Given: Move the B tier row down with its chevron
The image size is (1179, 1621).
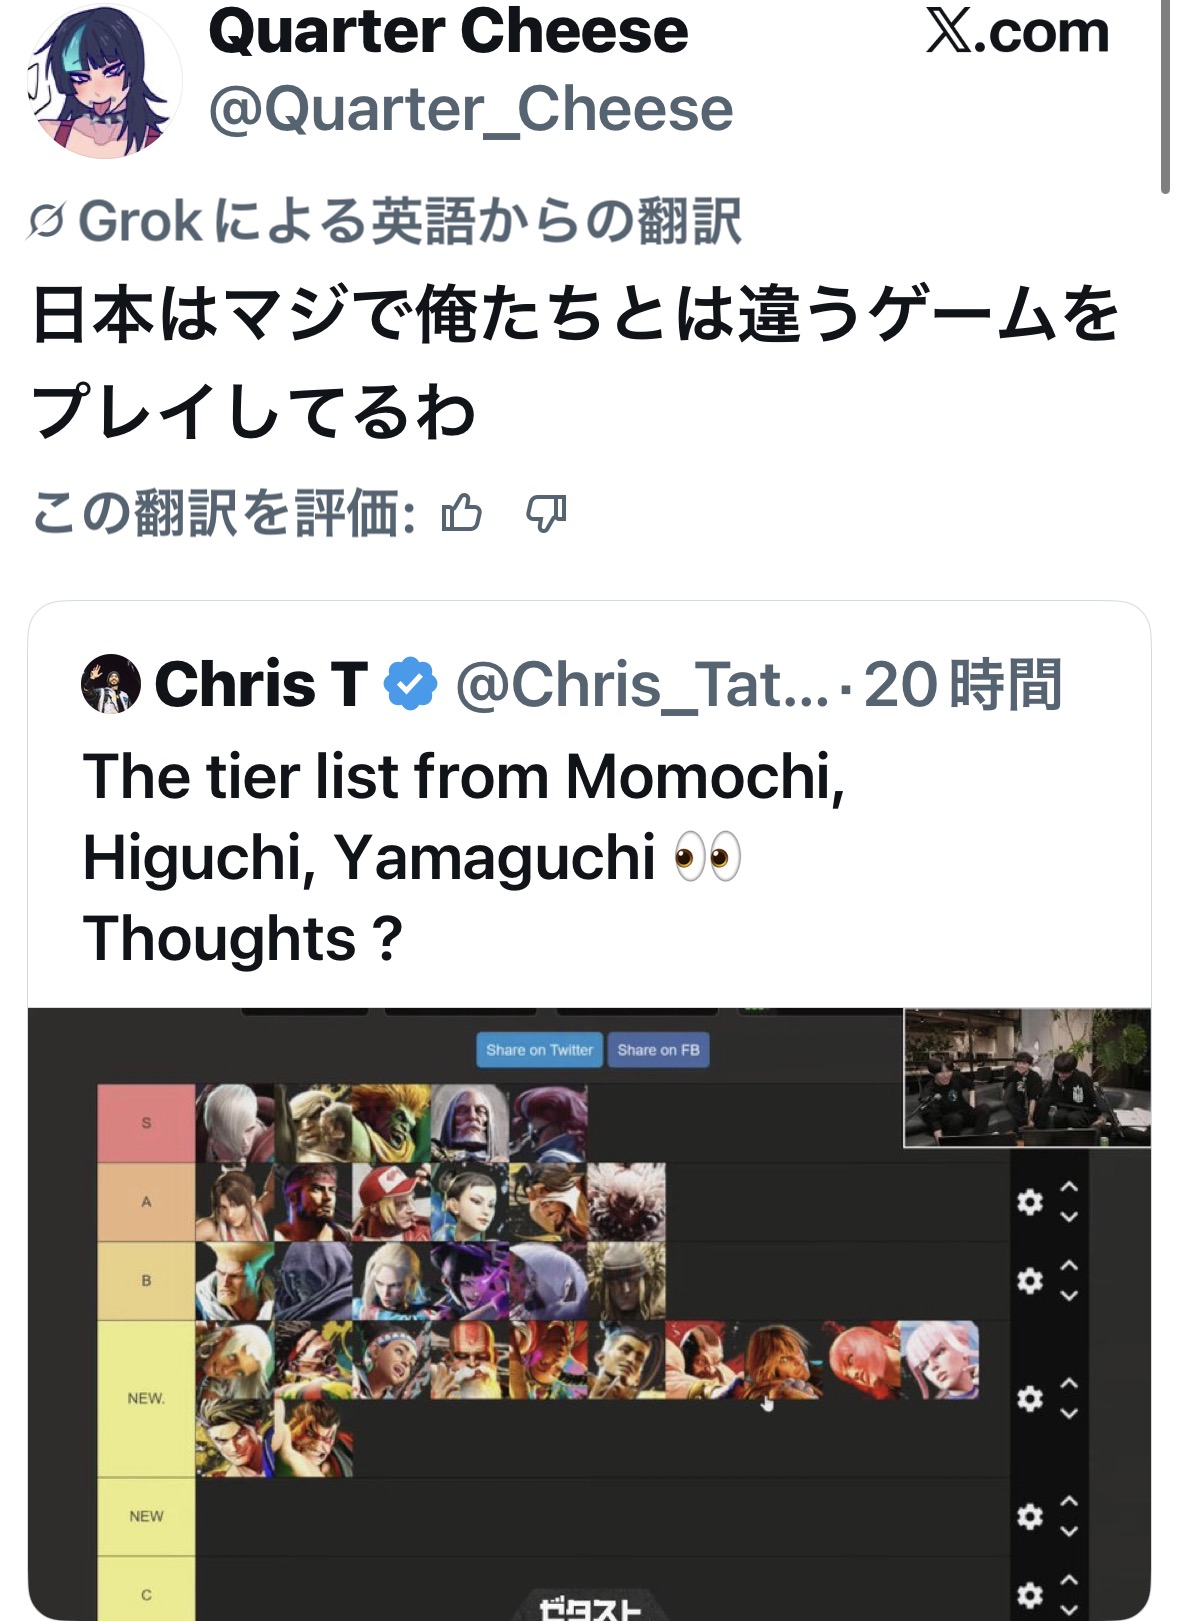Looking at the screenshot, I should (1069, 1295).
